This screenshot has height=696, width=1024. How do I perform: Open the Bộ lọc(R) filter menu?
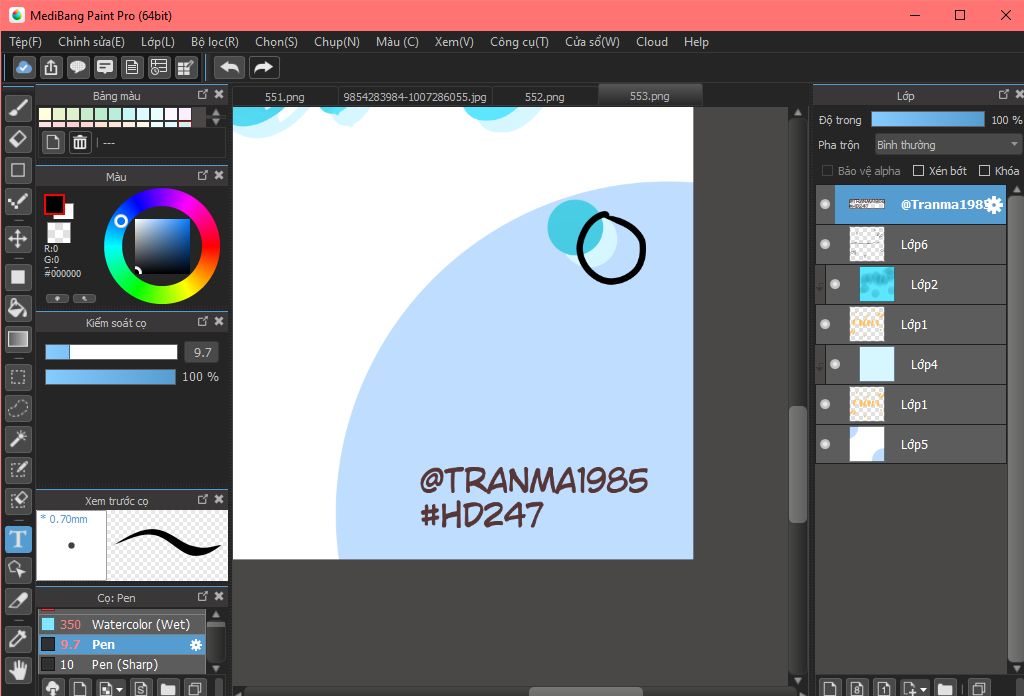[215, 42]
